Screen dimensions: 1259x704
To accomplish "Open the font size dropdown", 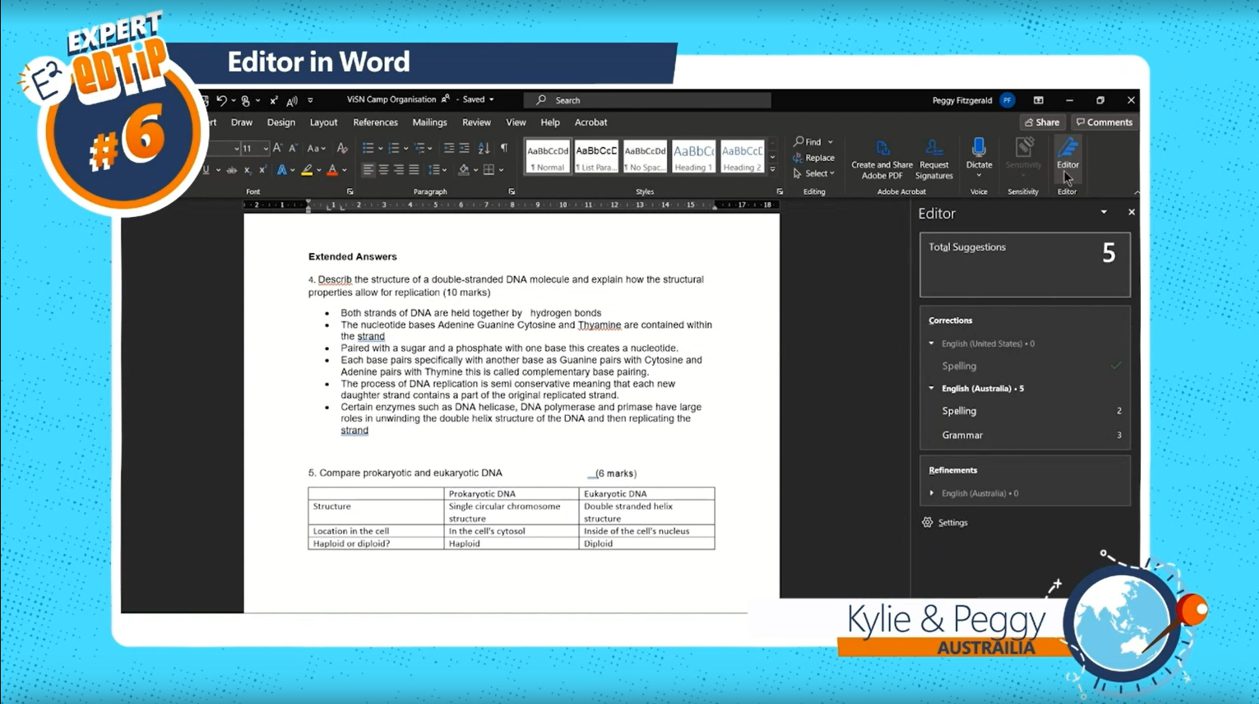I will 265,148.
